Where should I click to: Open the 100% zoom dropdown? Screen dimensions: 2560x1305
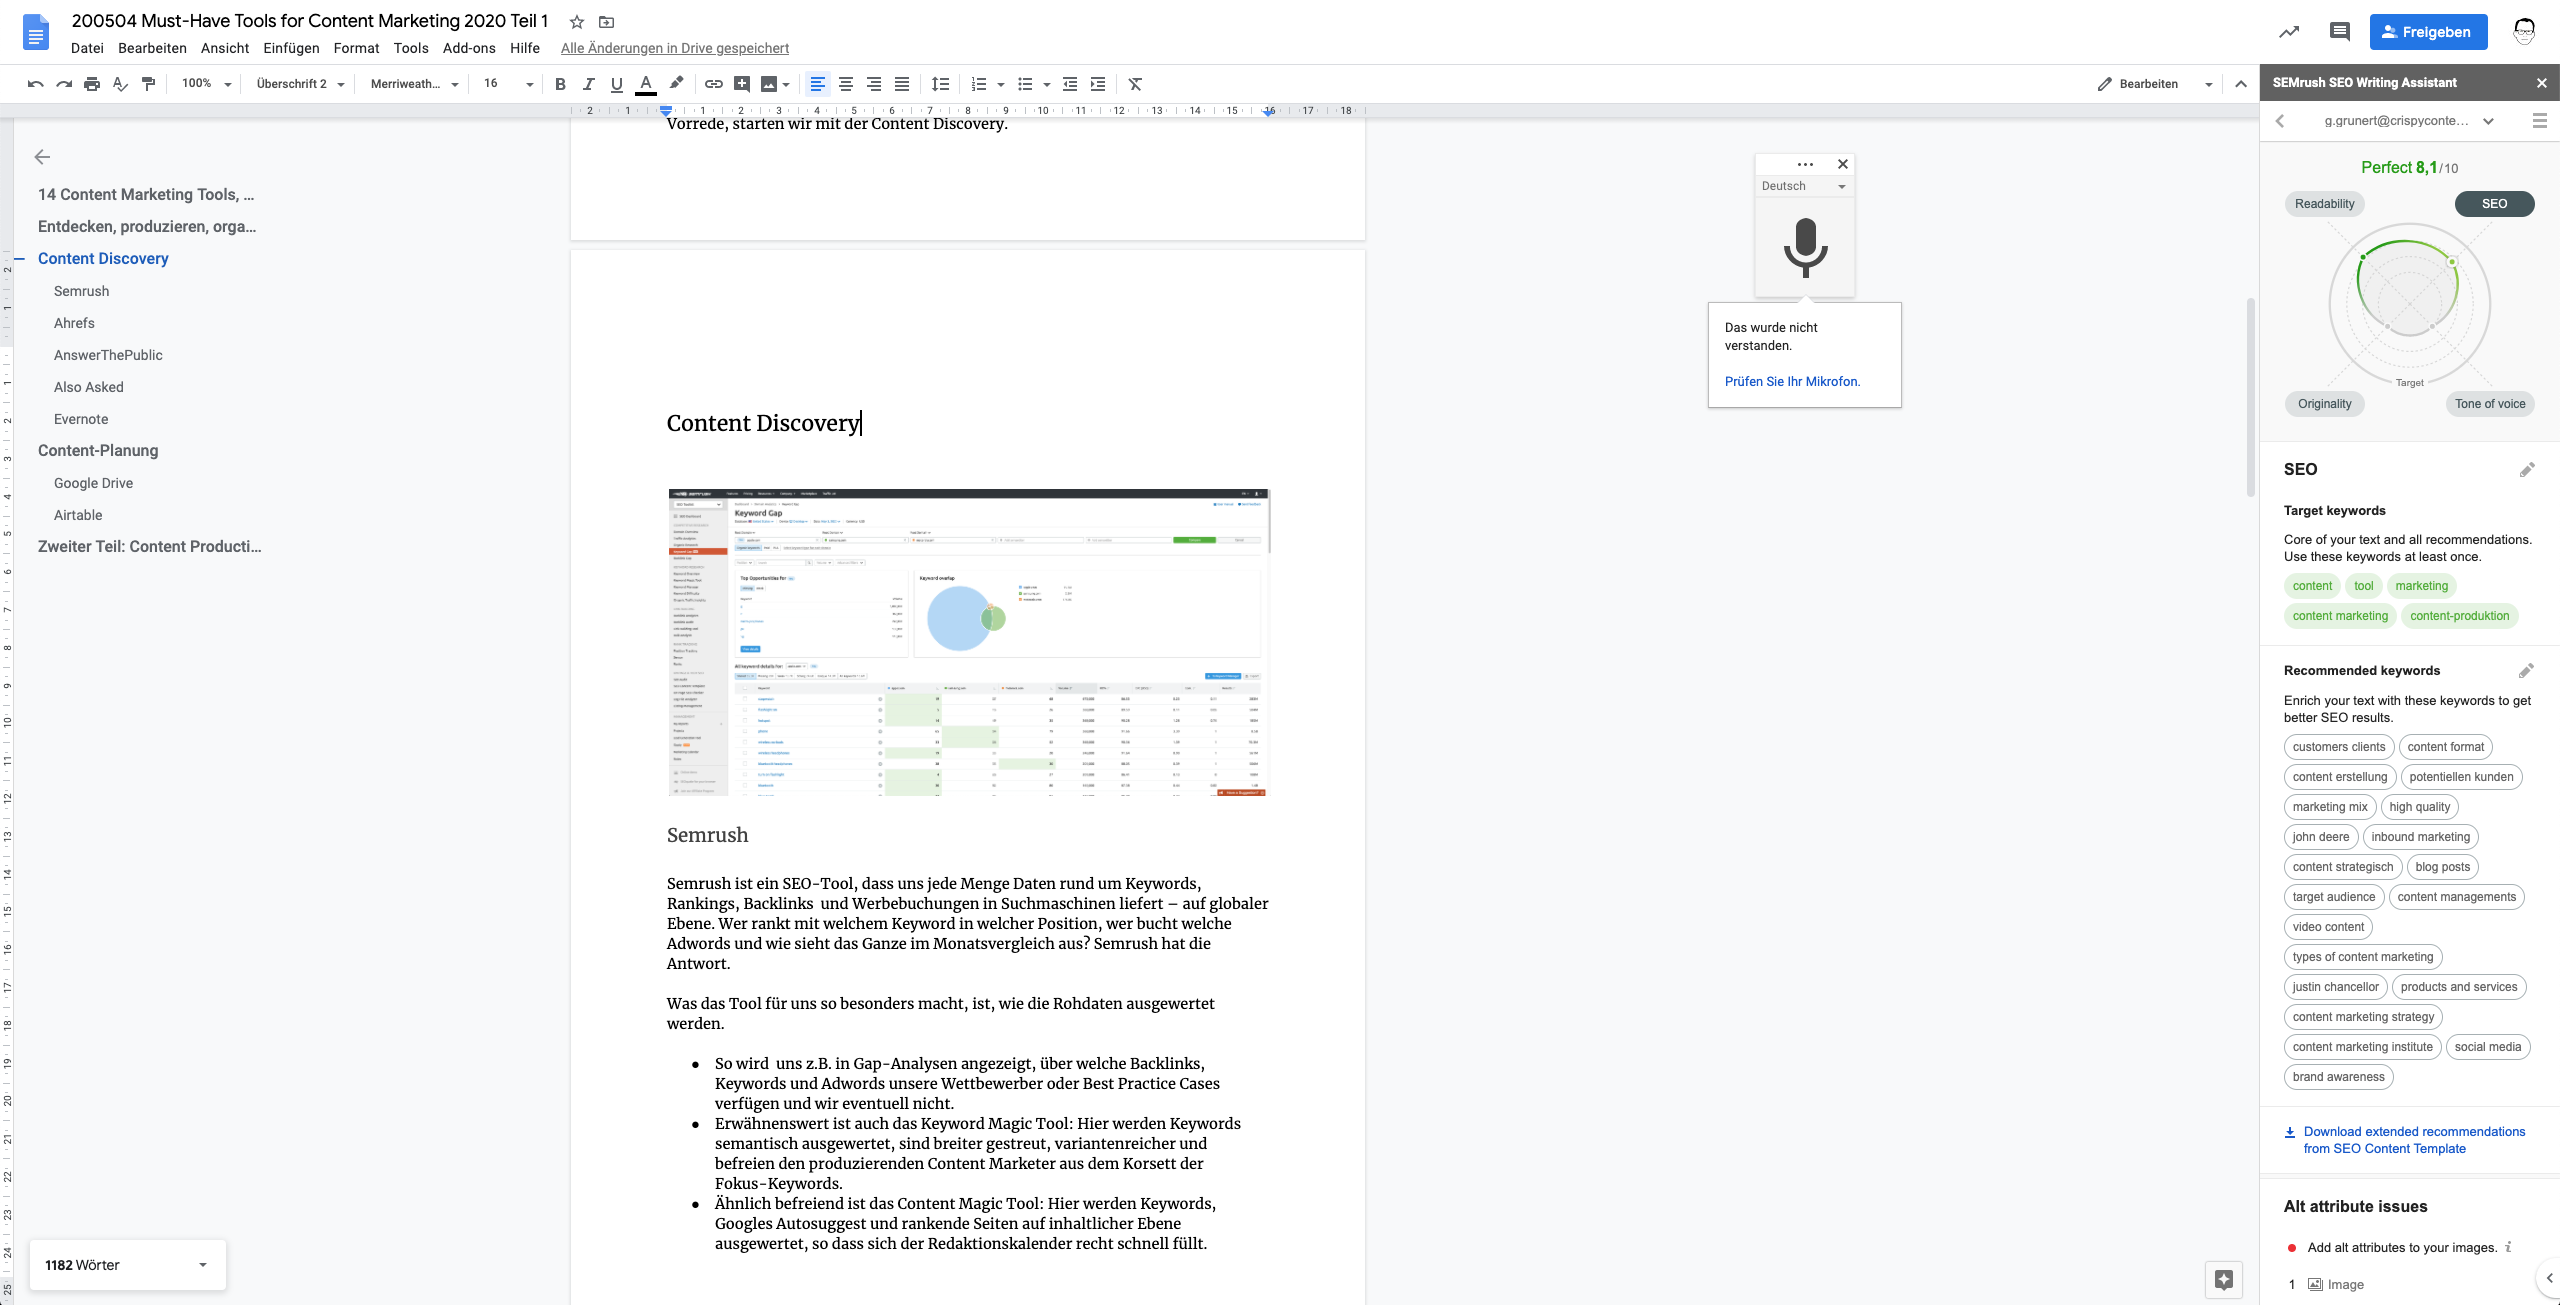(206, 84)
